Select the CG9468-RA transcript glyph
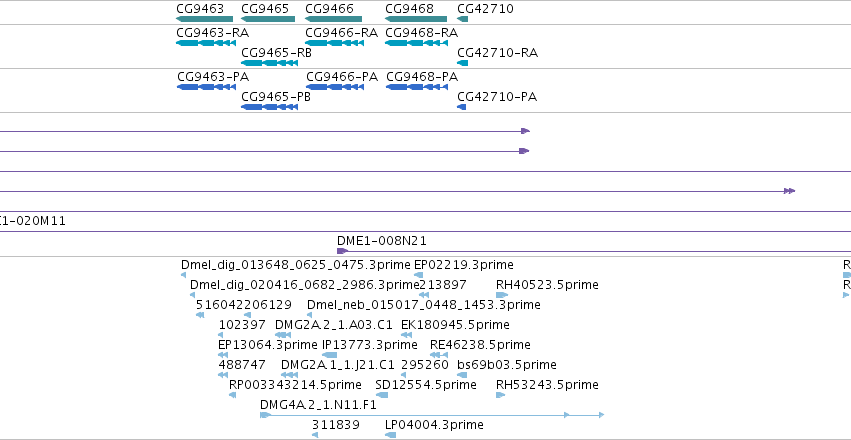The width and height of the screenshot is (851, 440). [416, 43]
